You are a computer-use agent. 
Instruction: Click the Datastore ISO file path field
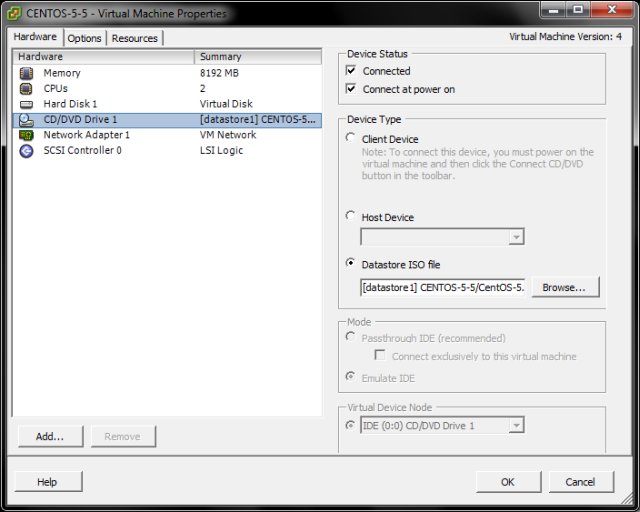pyautogui.click(x=443, y=287)
